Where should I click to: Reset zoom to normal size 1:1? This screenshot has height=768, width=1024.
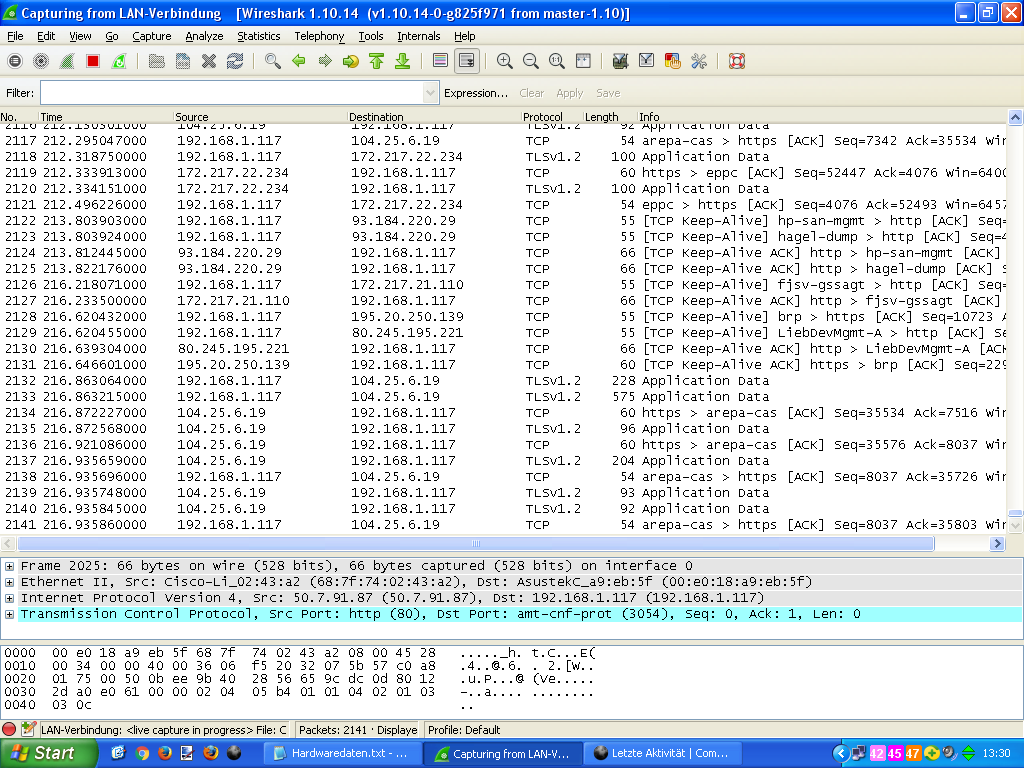[x=556, y=61]
